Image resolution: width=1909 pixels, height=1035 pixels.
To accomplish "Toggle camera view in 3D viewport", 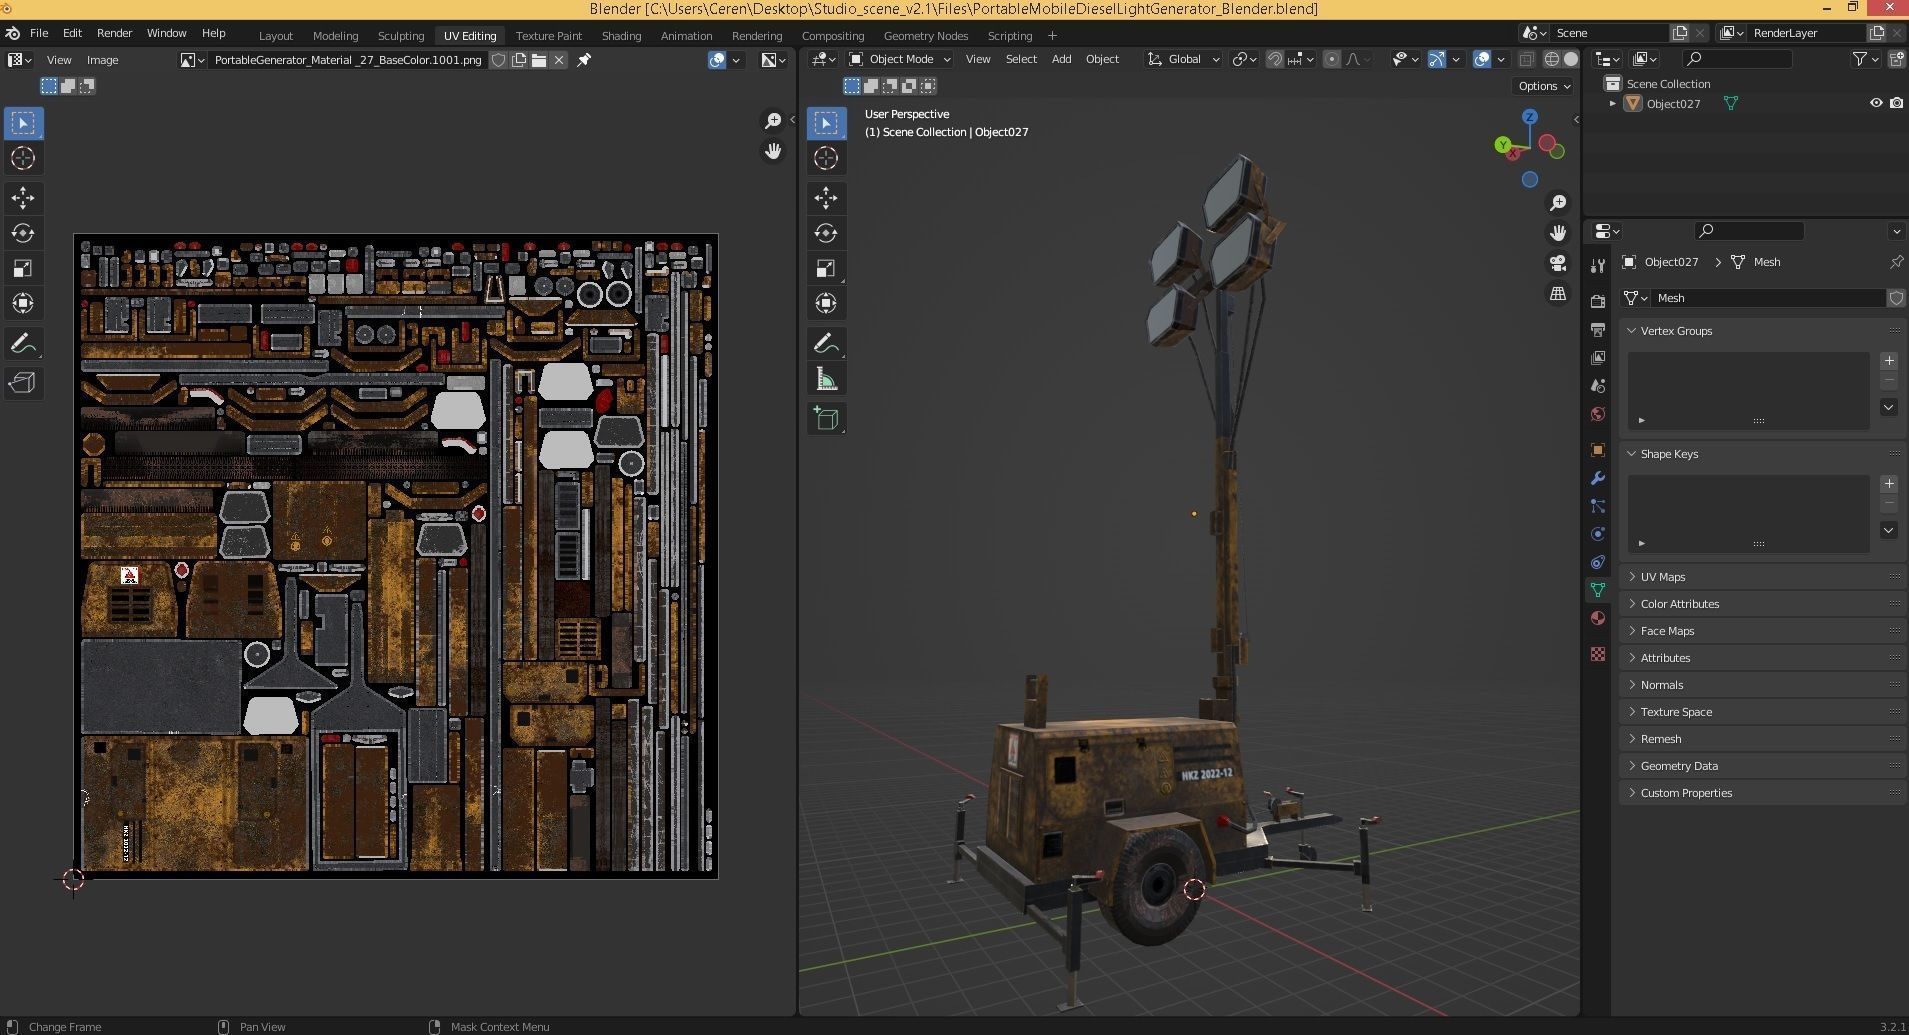I will click(x=1558, y=263).
